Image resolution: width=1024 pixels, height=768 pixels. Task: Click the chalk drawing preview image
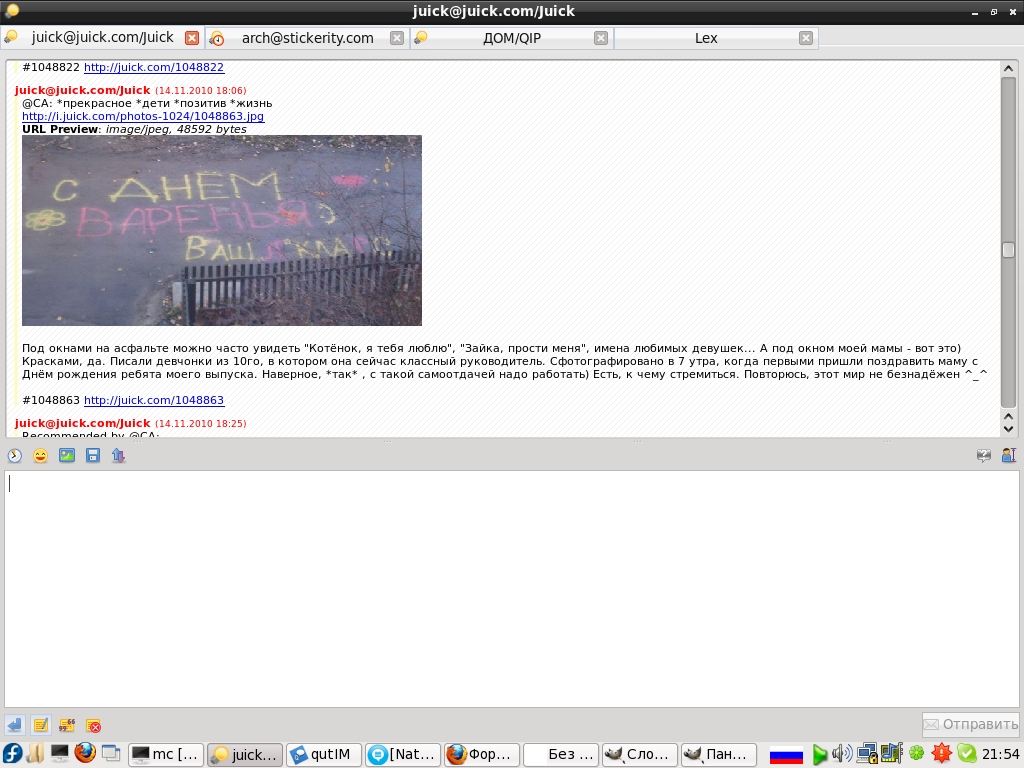(x=222, y=231)
